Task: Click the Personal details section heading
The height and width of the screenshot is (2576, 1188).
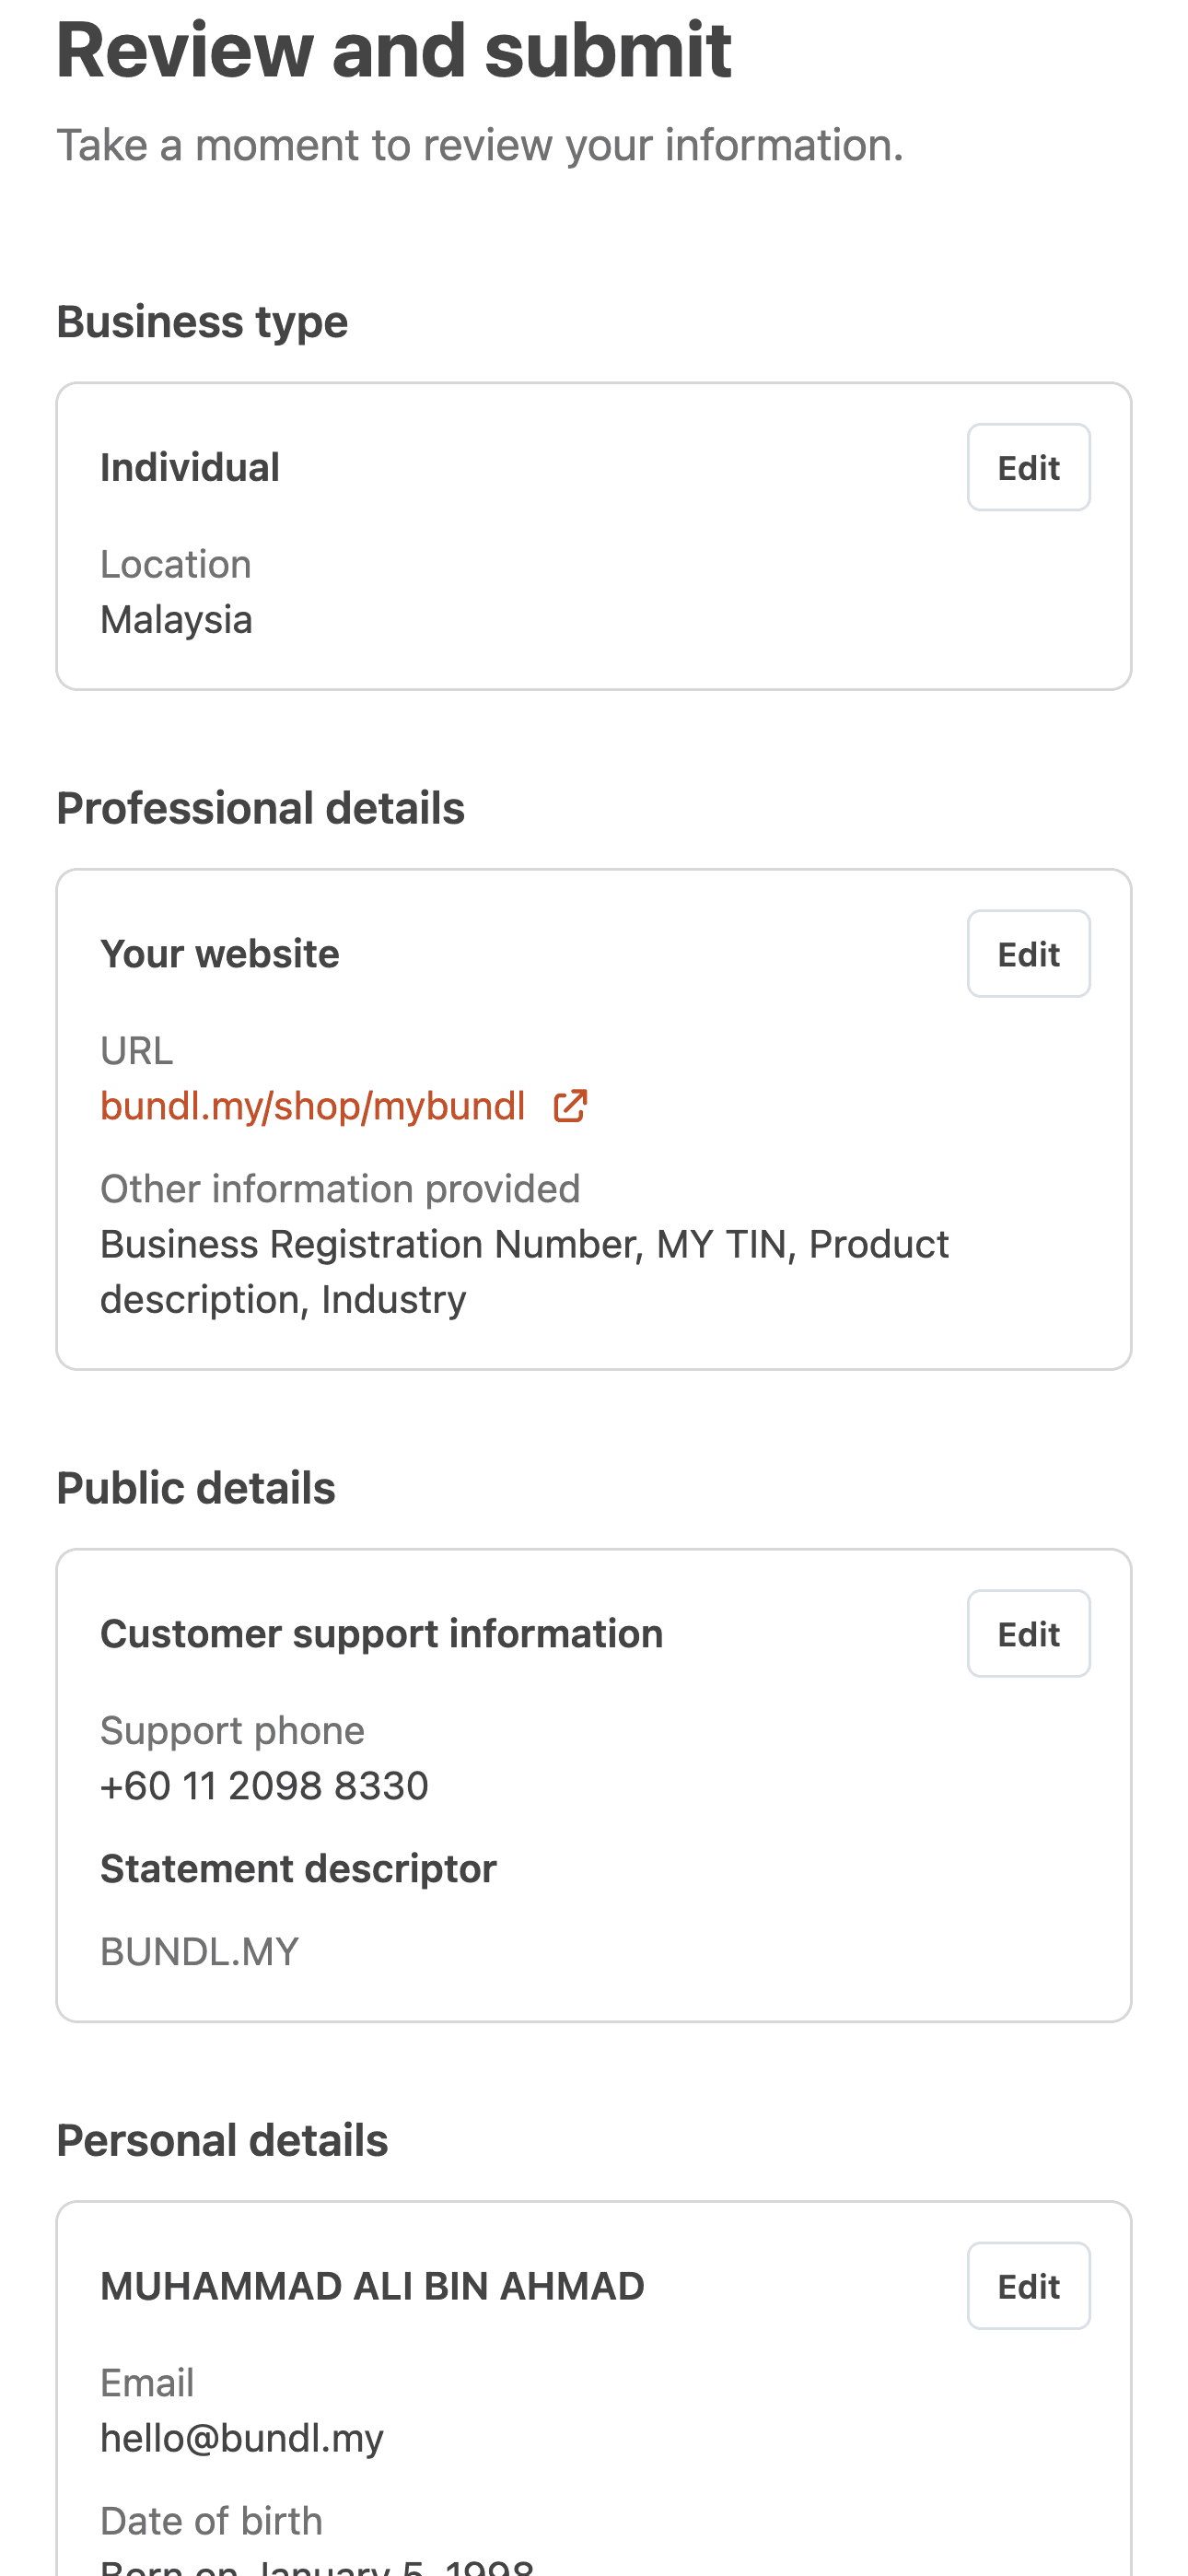Action: click(x=222, y=2141)
